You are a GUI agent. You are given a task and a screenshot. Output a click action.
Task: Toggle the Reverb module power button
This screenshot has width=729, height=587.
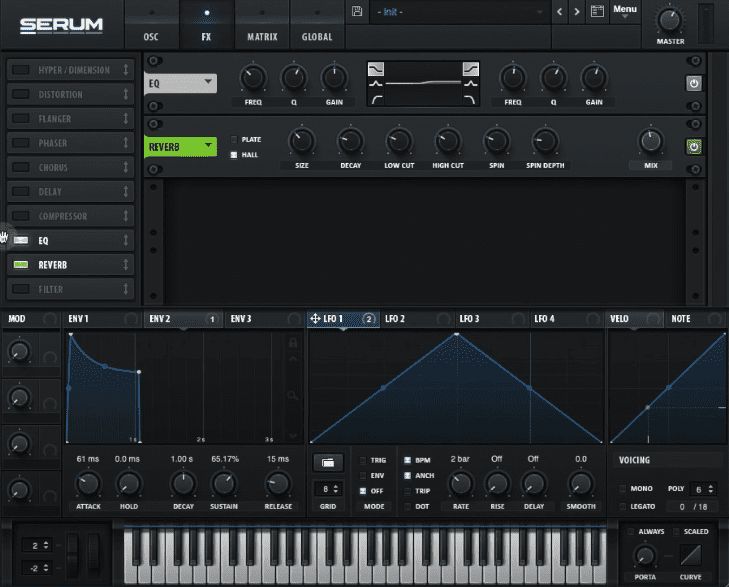coord(694,147)
